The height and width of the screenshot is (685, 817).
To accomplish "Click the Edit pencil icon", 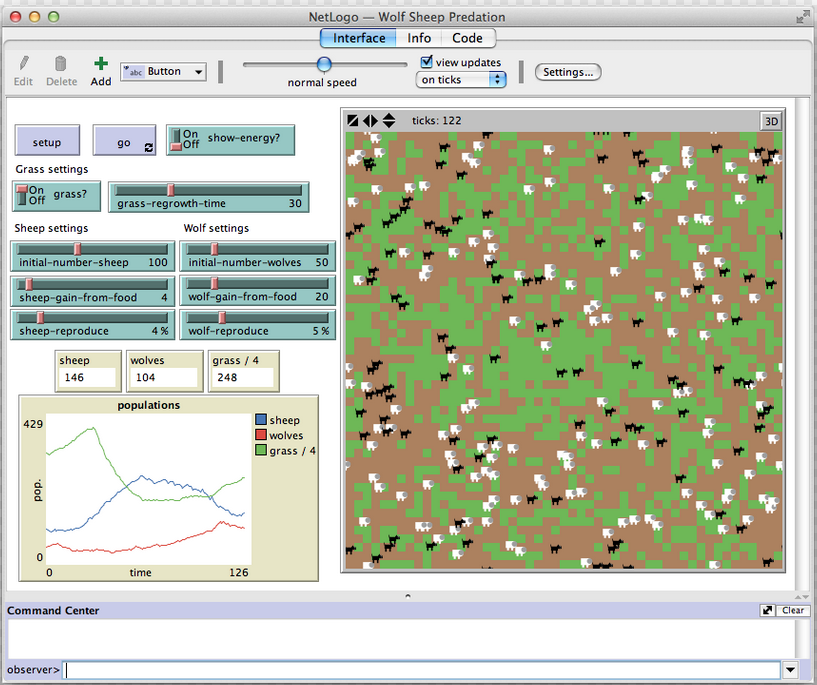I will (x=24, y=64).
